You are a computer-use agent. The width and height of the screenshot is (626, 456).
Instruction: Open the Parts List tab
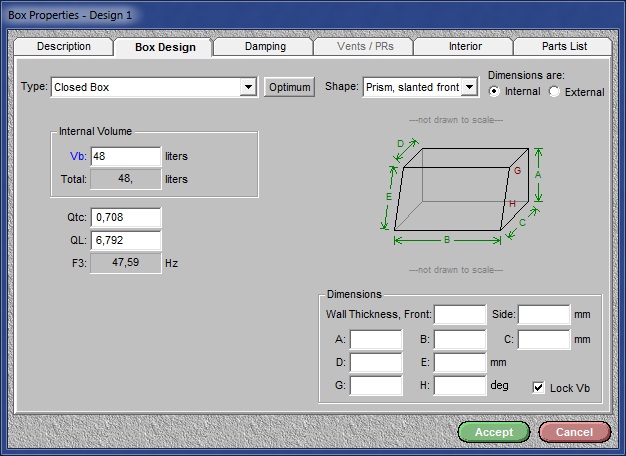pos(563,47)
